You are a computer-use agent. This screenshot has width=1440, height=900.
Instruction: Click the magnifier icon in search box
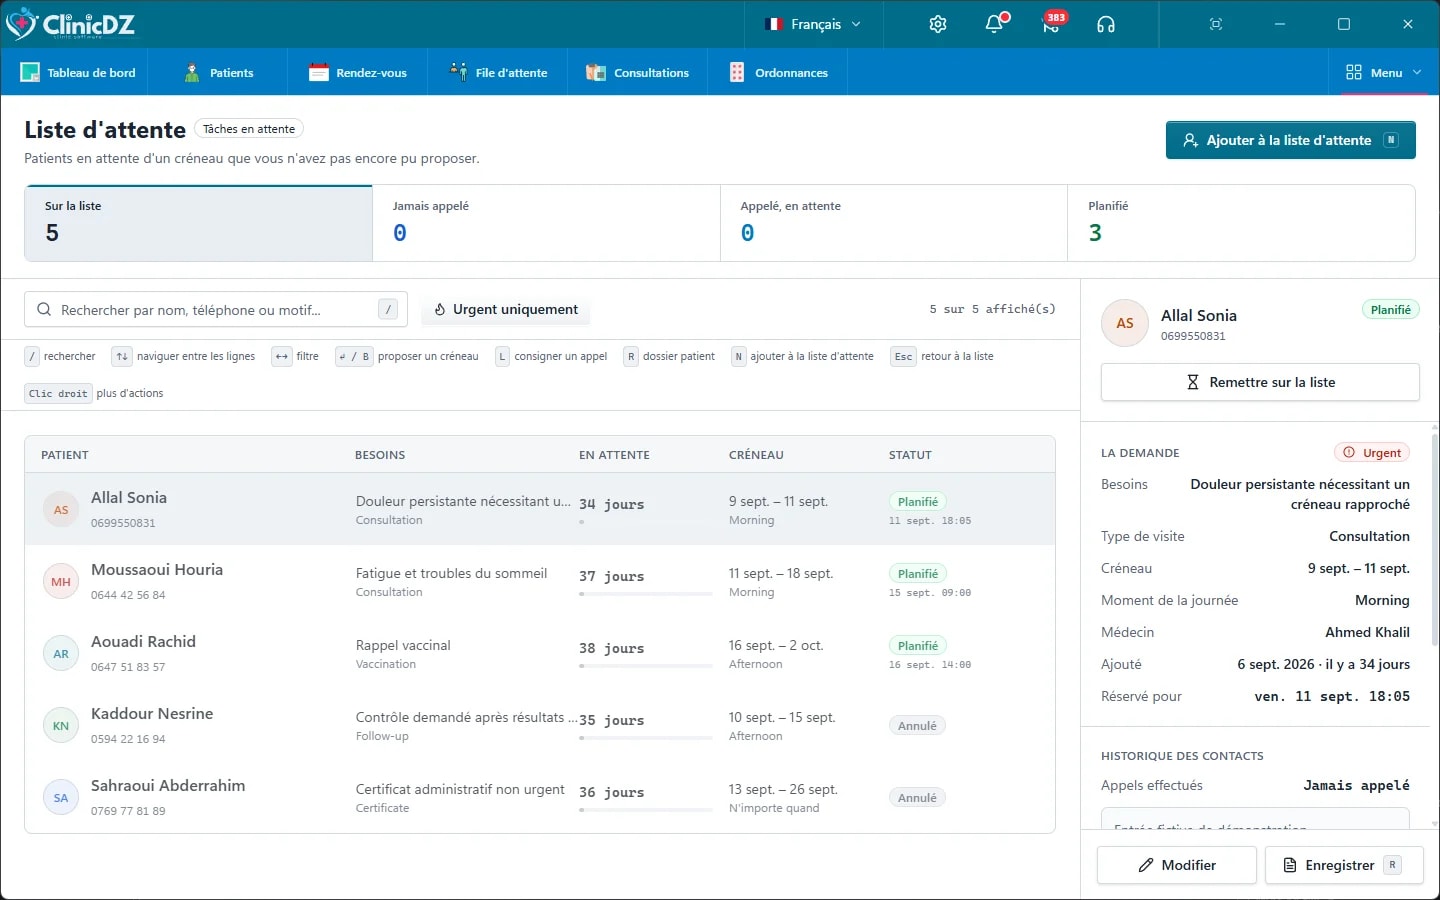pos(44,310)
